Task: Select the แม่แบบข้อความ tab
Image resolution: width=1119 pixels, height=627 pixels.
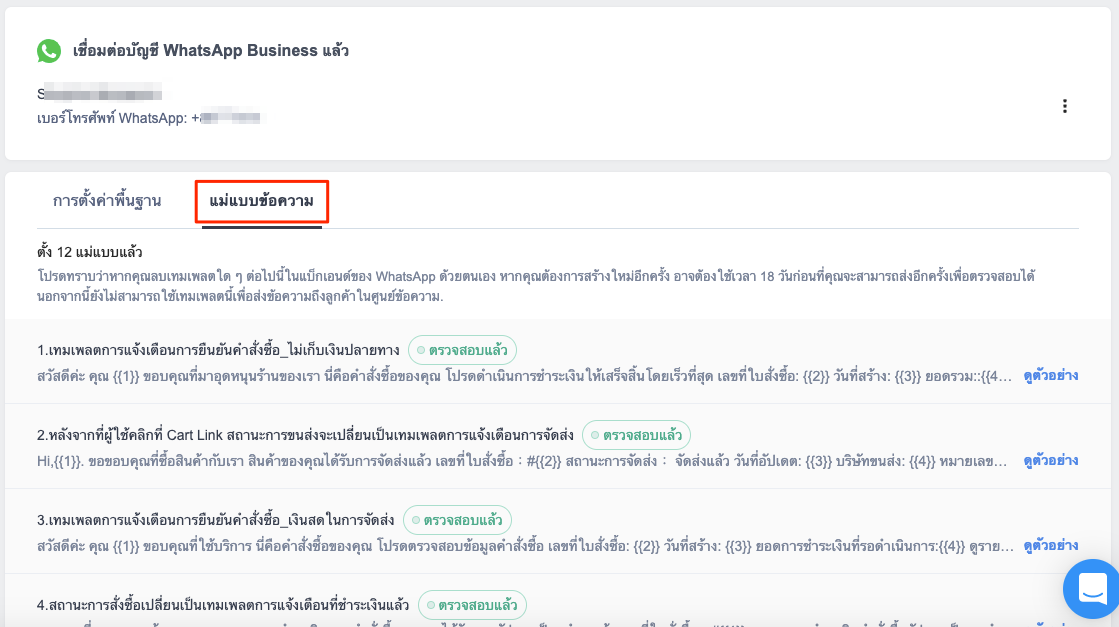Action: click(261, 201)
